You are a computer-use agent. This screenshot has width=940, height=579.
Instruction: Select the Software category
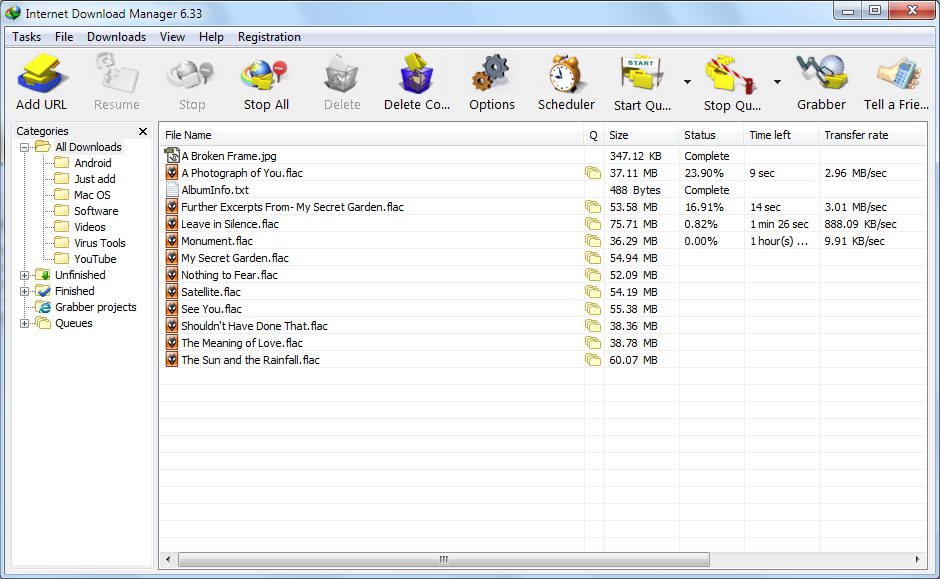96,211
